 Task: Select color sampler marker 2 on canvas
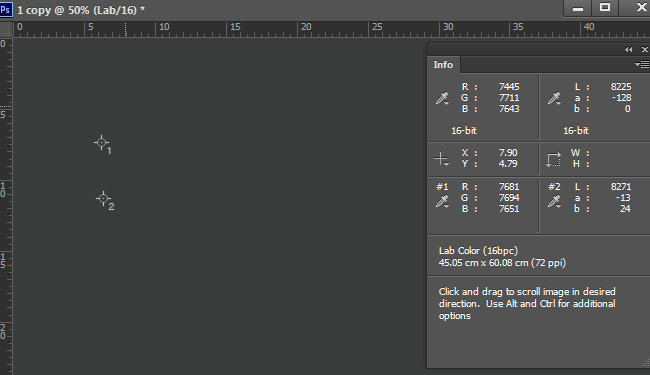pyautogui.click(x=104, y=198)
